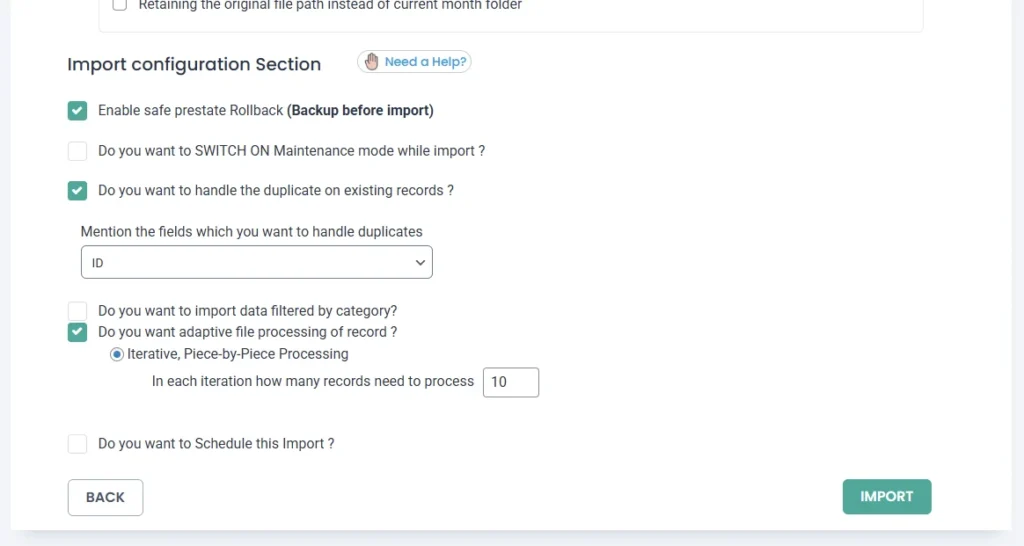Click the SWITCH ON Maintenance mode label text
Screen dimensions: 1024x546
291,151
